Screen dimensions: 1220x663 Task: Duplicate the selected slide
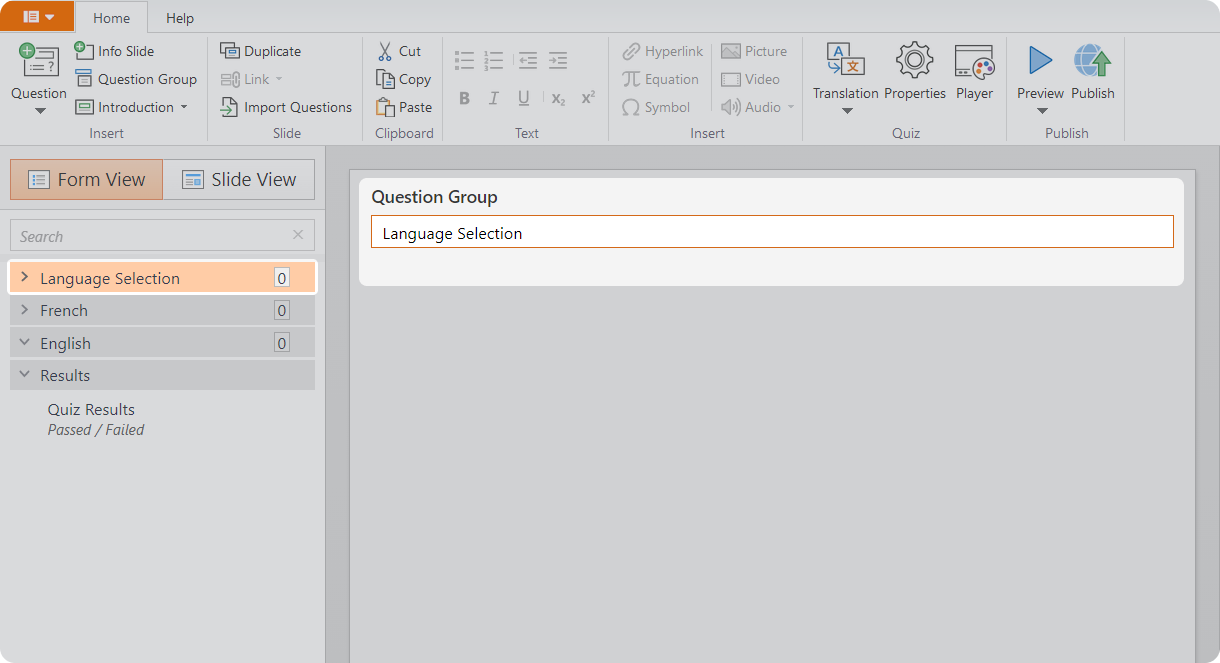click(x=260, y=51)
